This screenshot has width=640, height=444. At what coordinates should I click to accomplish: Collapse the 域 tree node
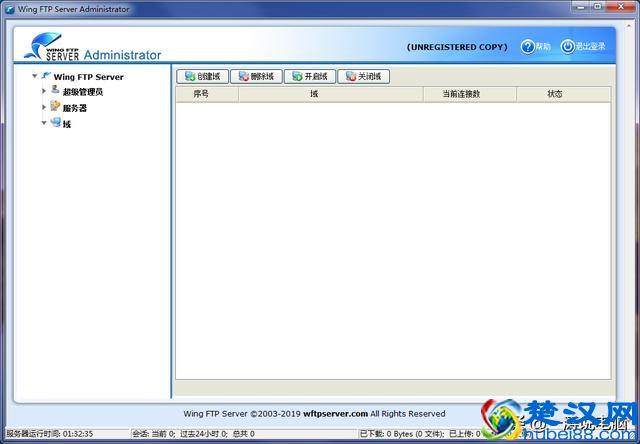[44, 123]
